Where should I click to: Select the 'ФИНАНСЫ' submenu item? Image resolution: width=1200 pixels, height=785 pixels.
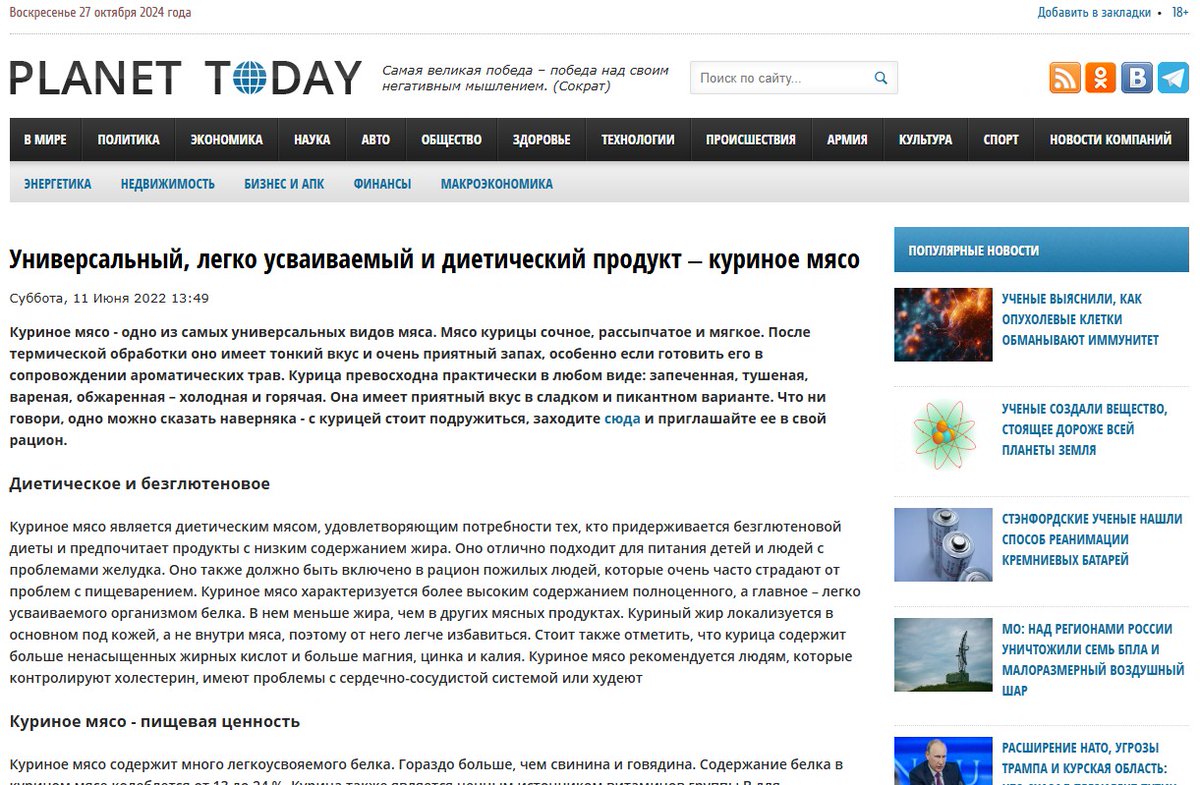tap(382, 184)
